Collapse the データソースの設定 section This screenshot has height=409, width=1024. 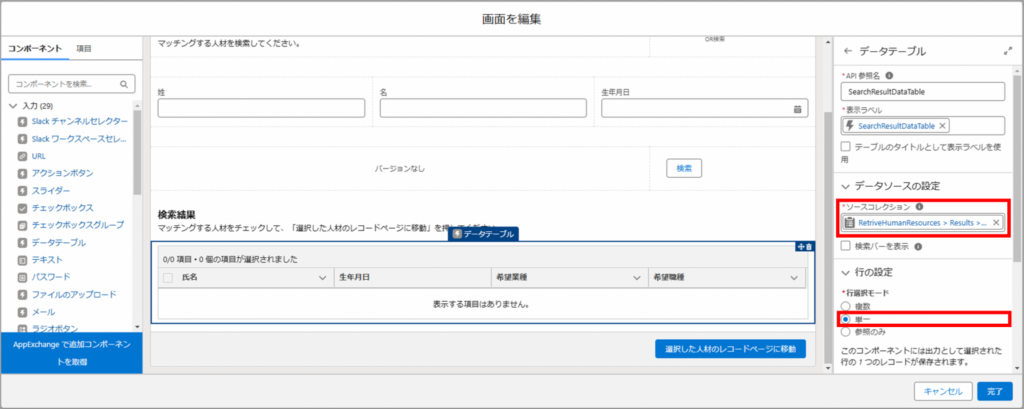pos(847,186)
